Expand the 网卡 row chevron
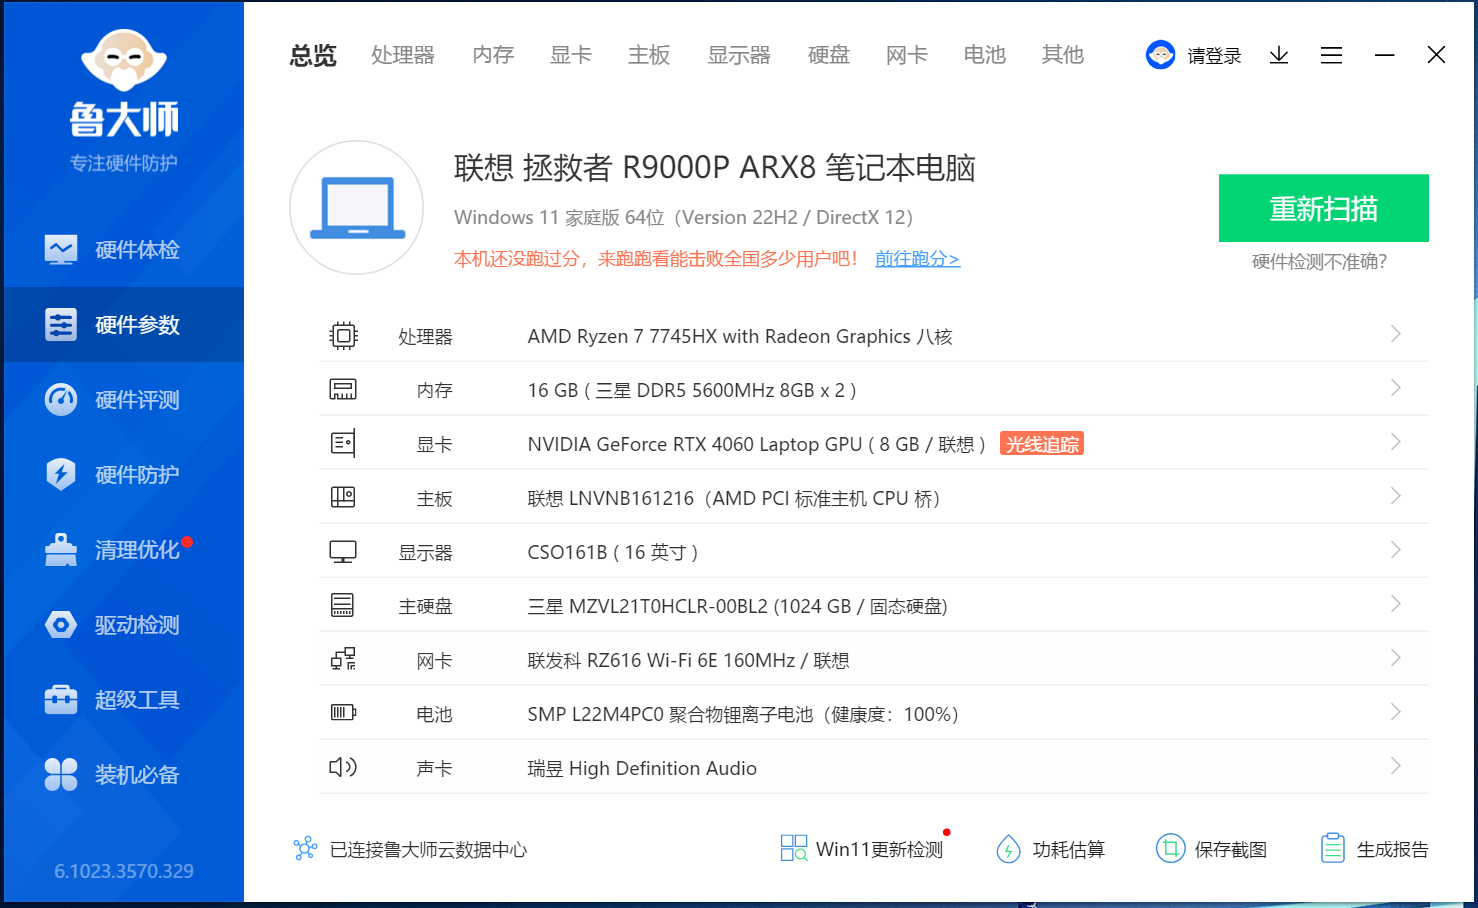The width and height of the screenshot is (1478, 908). 1396,658
